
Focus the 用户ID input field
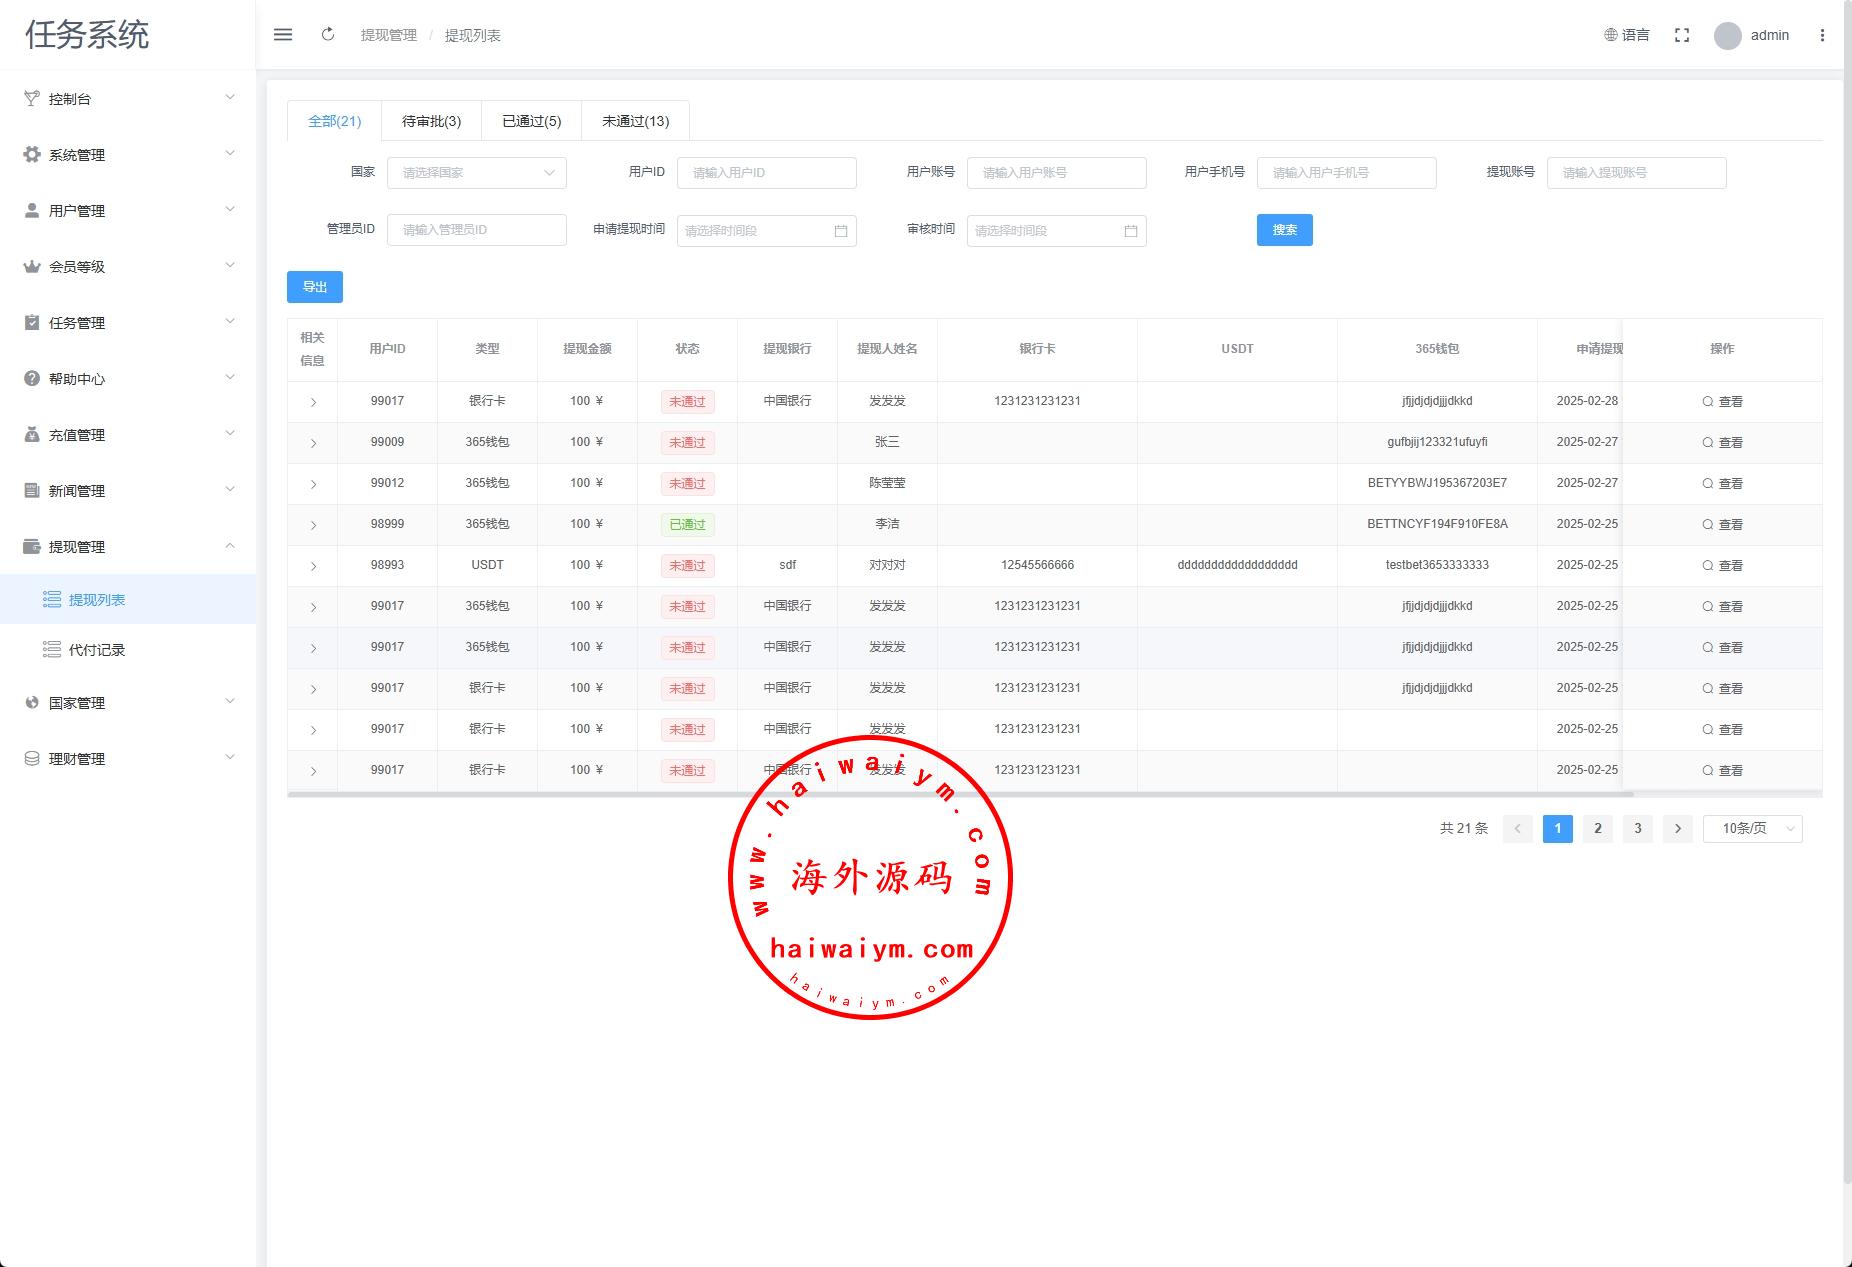click(x=766, y=173)
